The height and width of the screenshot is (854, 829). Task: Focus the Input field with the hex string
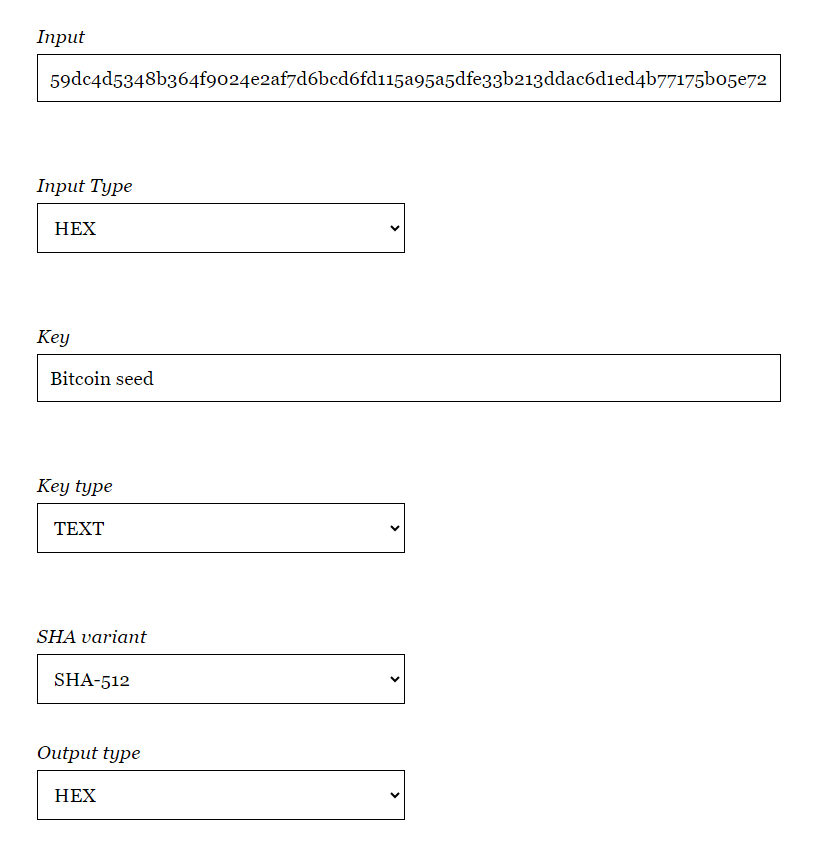[x=409, y=78]
